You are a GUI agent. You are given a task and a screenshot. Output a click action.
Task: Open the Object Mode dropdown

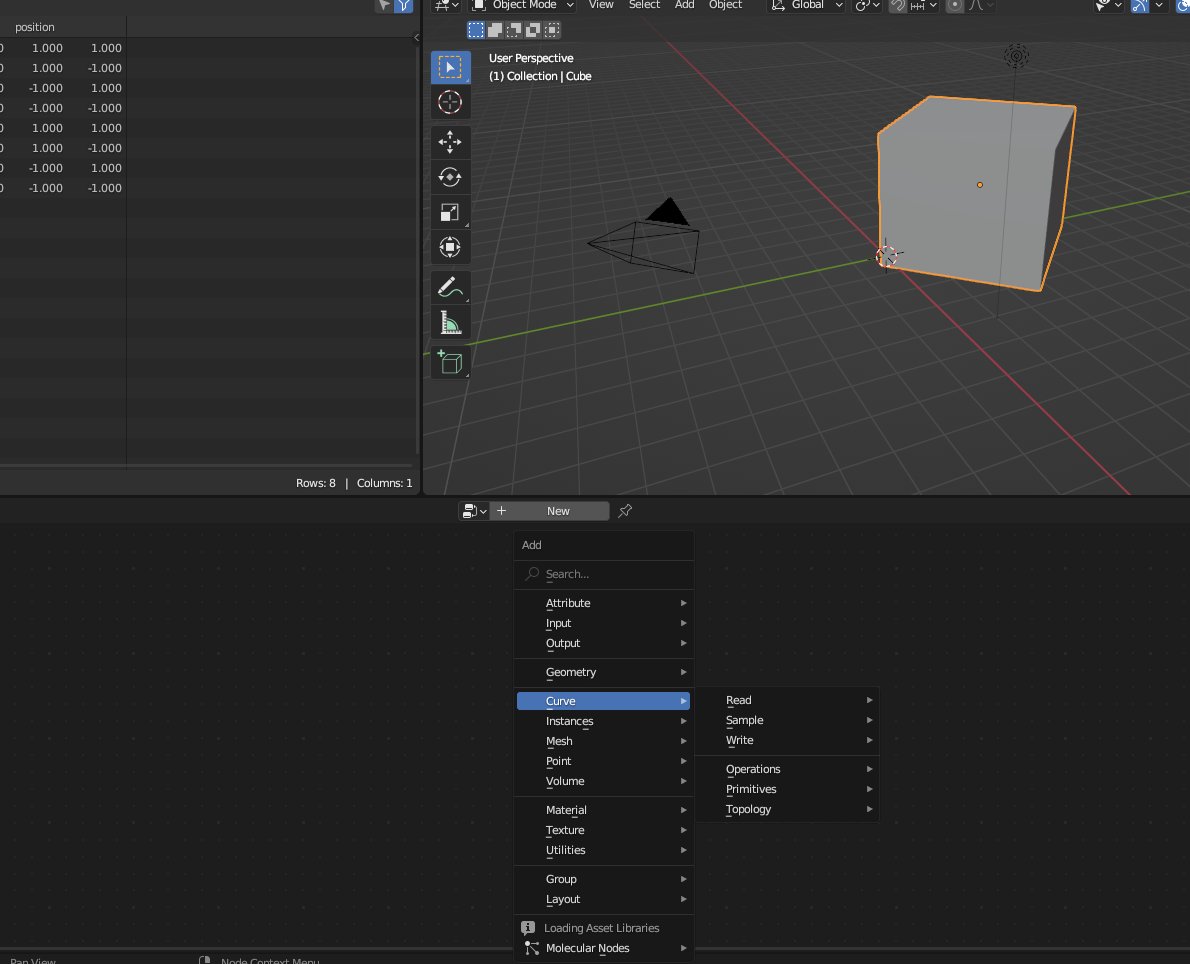[x=522, y=5]
